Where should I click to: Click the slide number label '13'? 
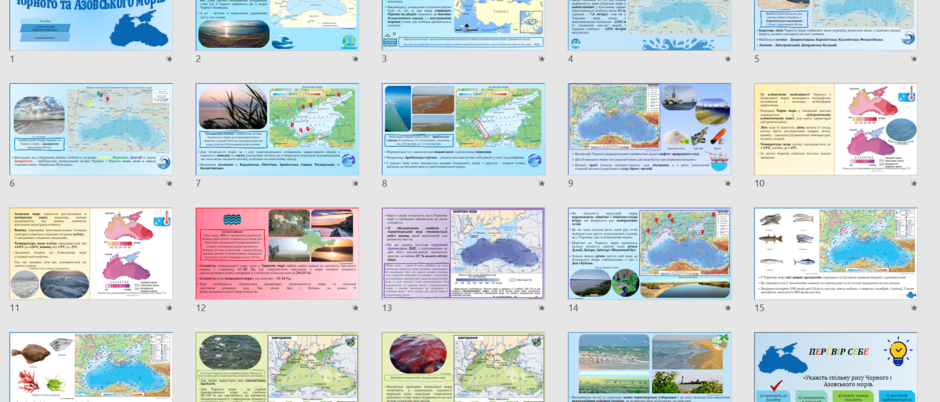(x=387, y=308)
